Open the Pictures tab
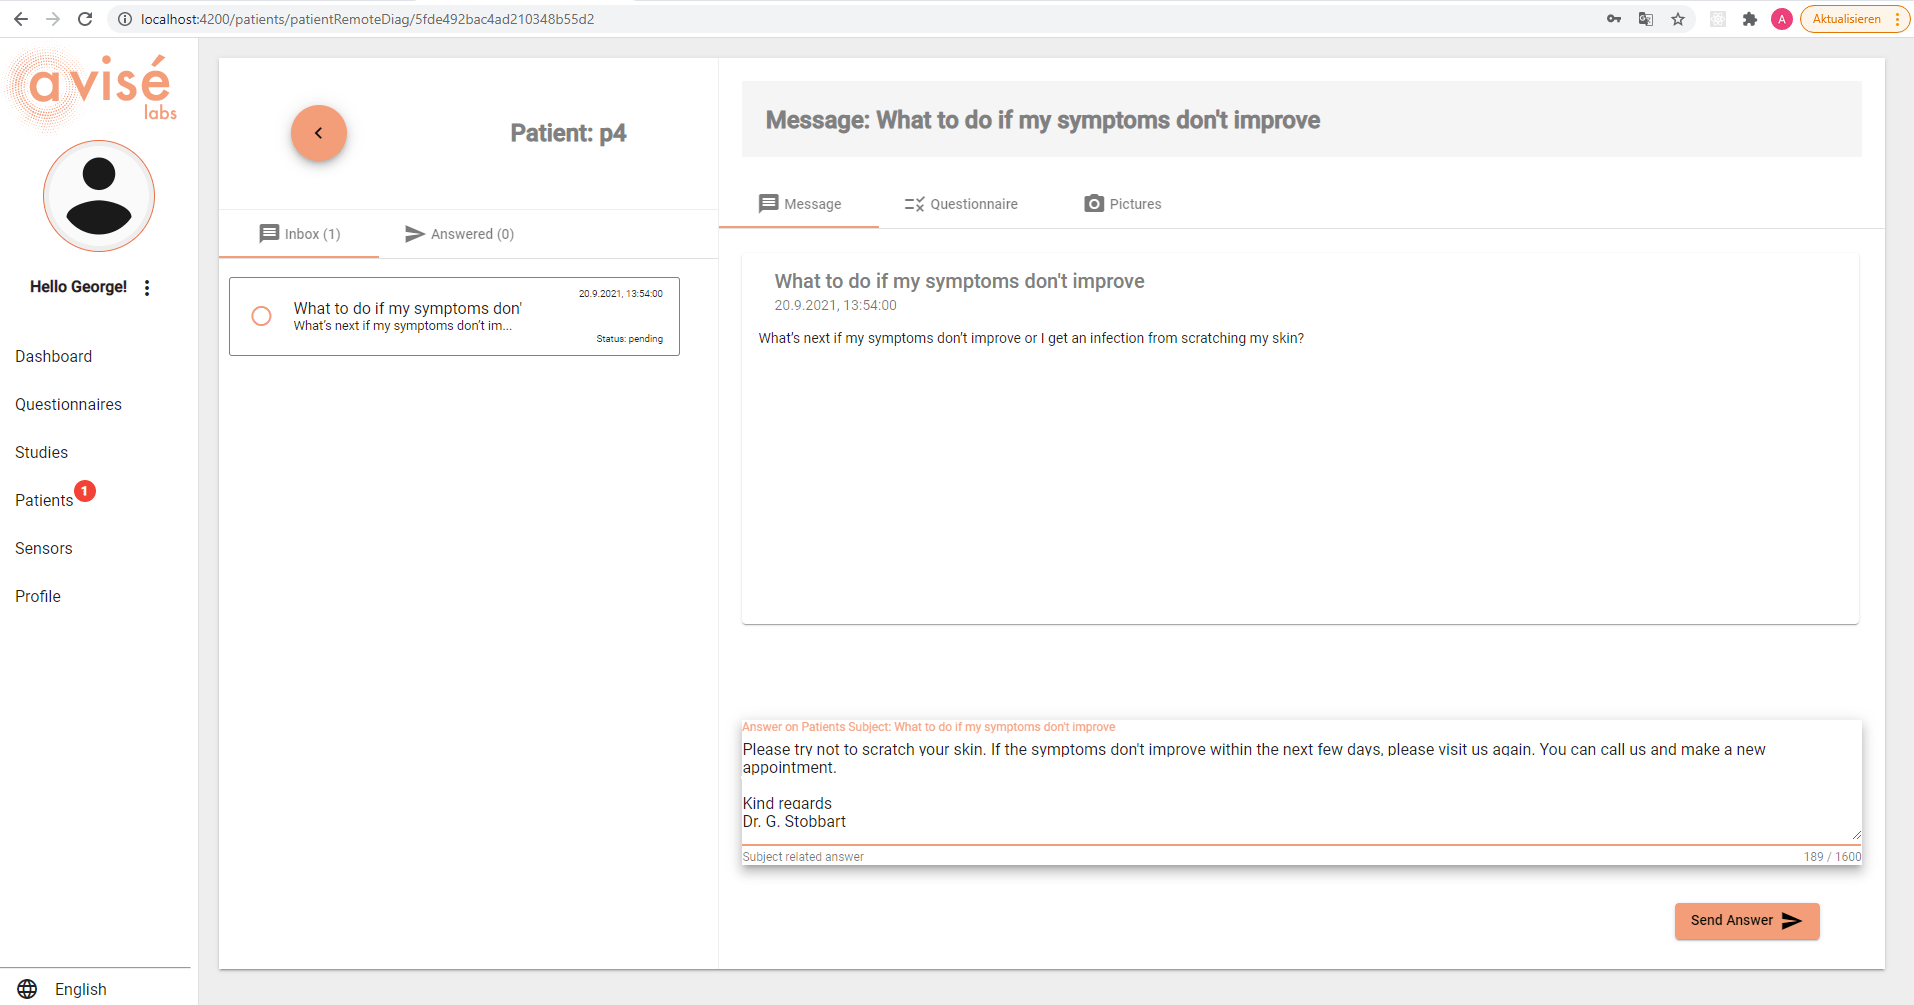1914x1005 pixels. click(1122, 204)
